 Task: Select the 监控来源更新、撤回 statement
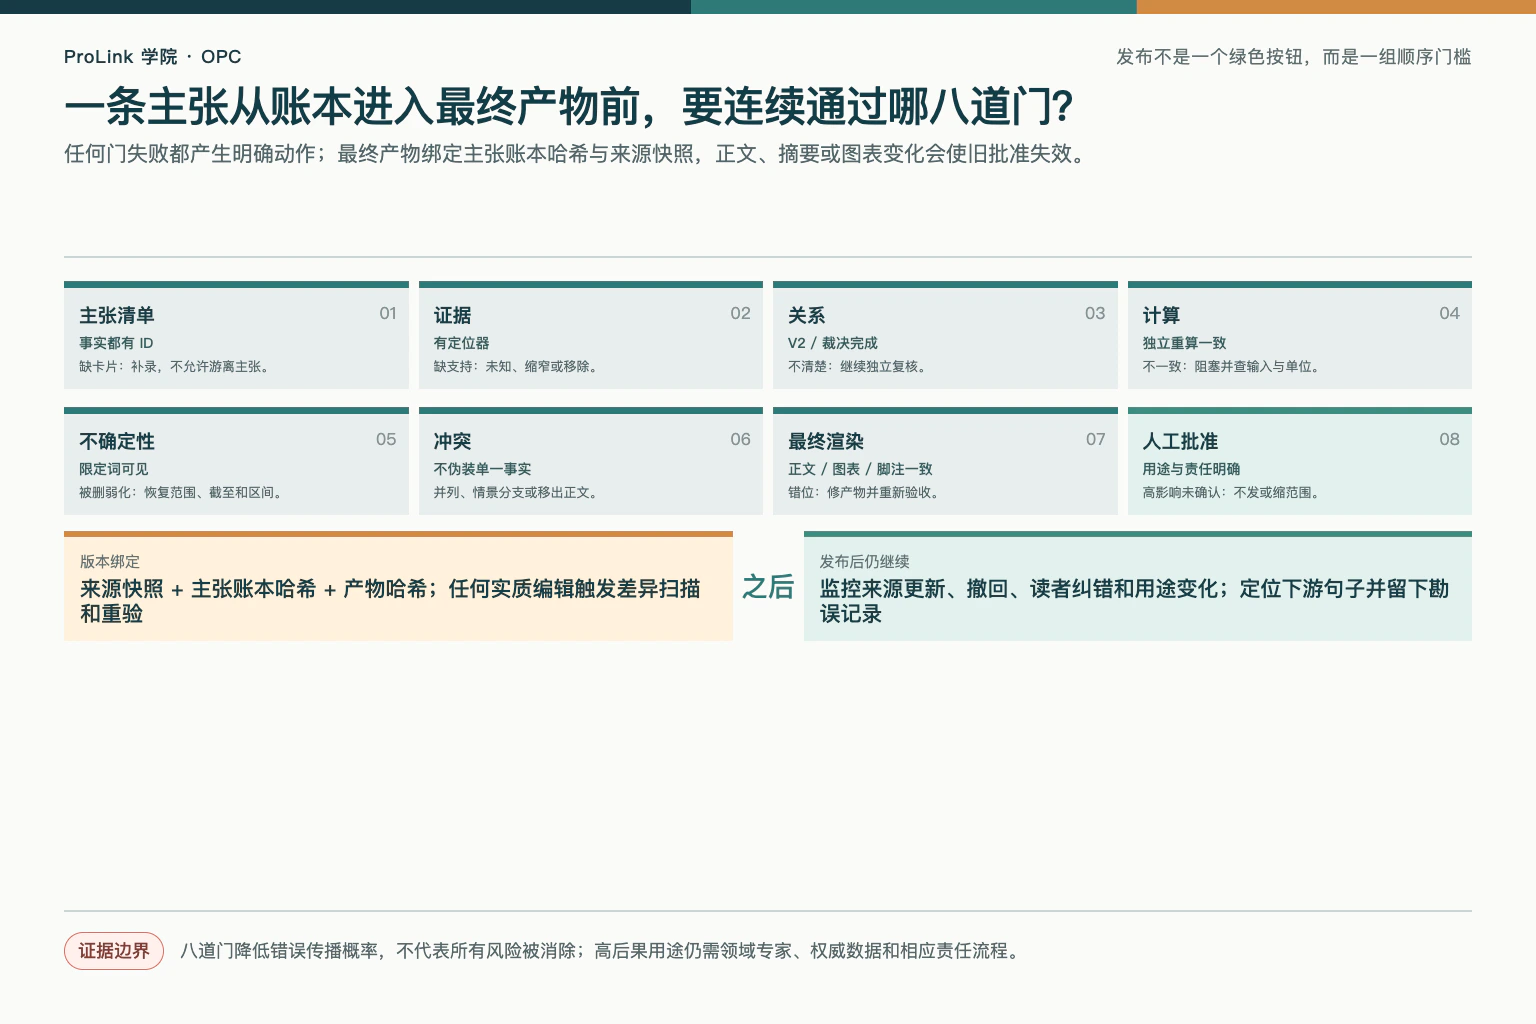pyautogui.click(x=1134, y=601)
